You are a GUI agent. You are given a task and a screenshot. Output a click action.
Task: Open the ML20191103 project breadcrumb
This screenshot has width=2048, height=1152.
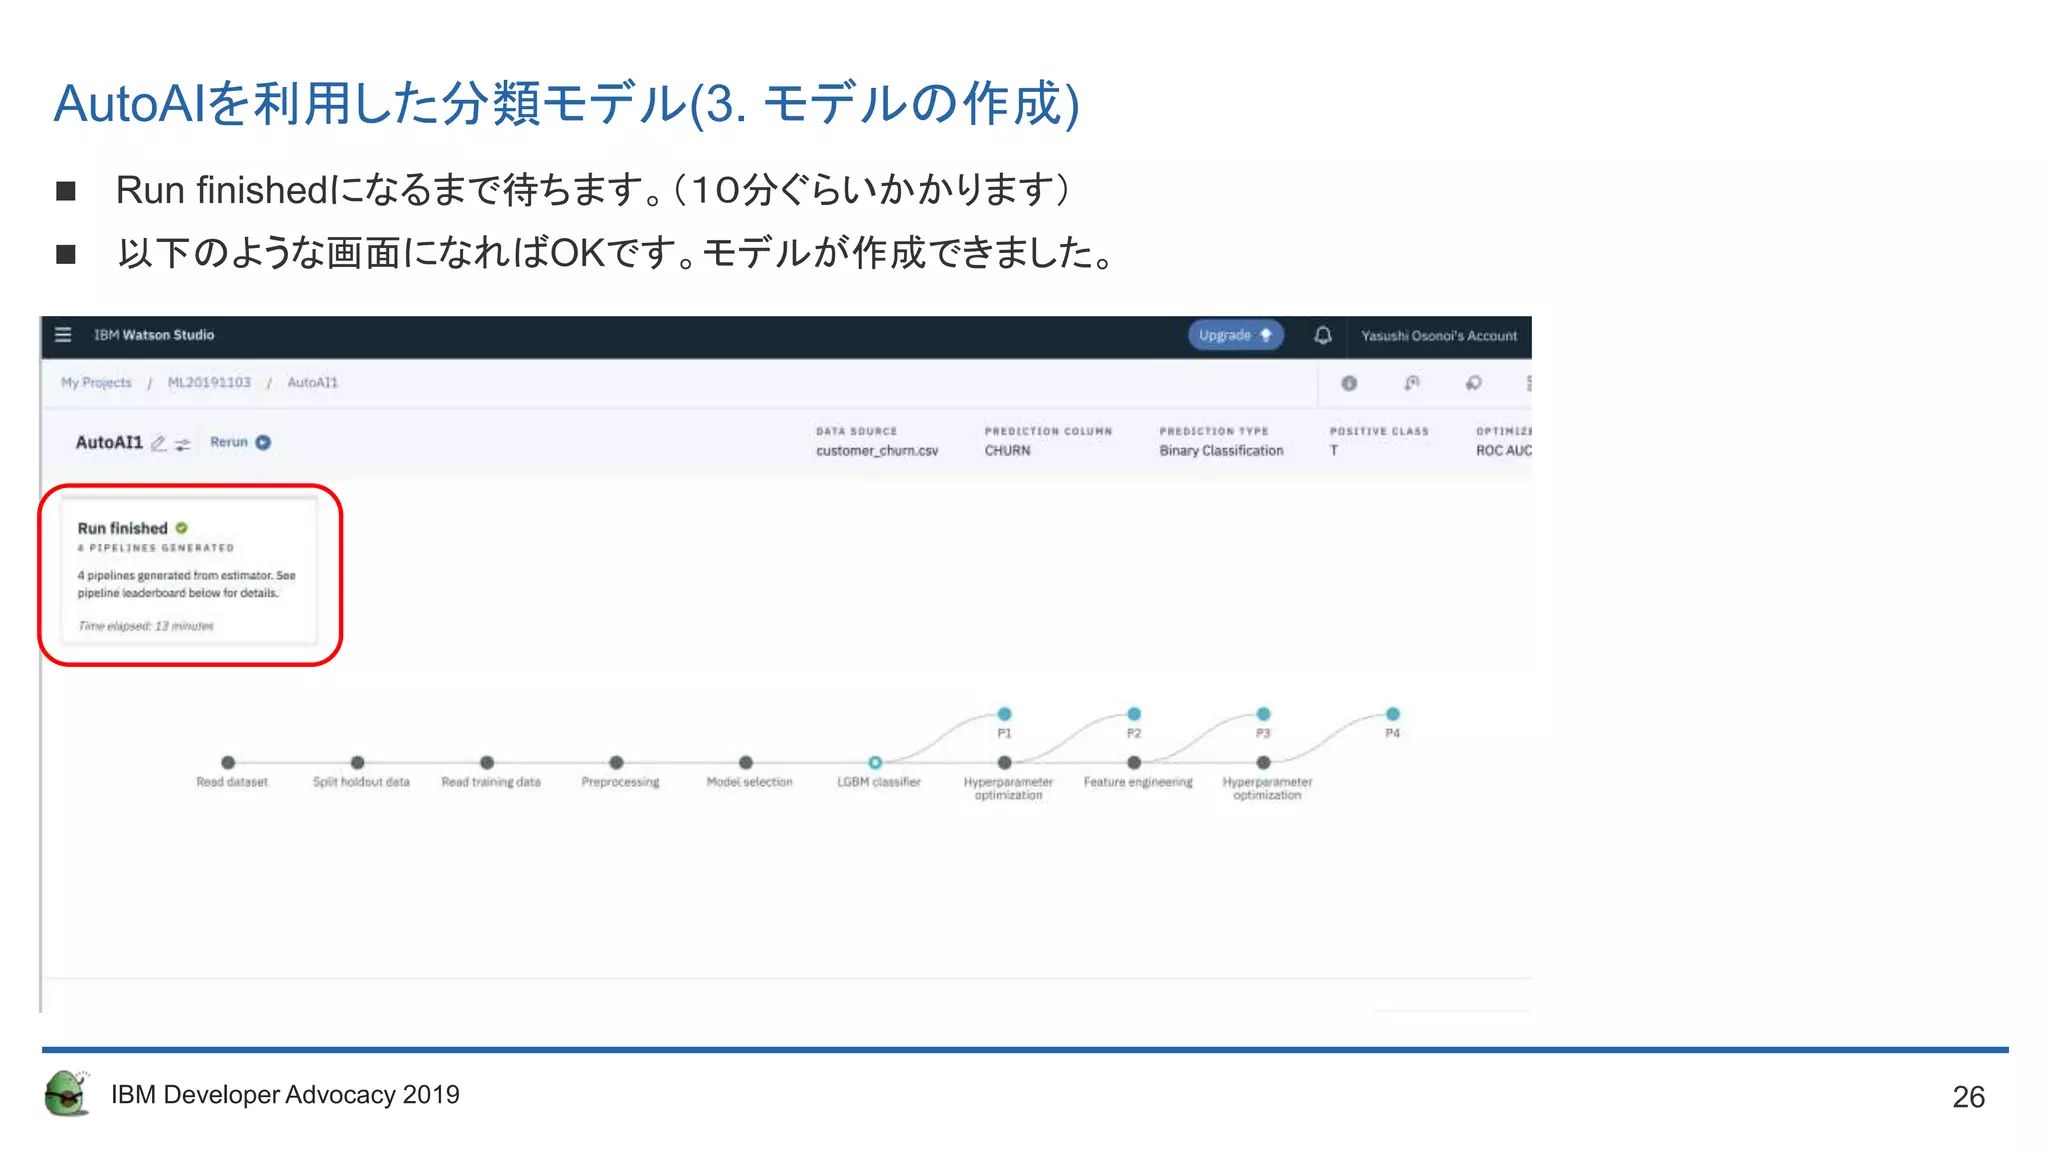click(x=209, y=383)
